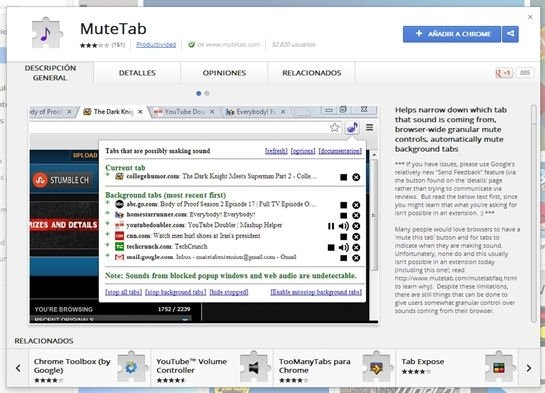Stop sound on abc.go.com row
The height and width of the screenshot is (393, 545).
[x=343, y=205]
